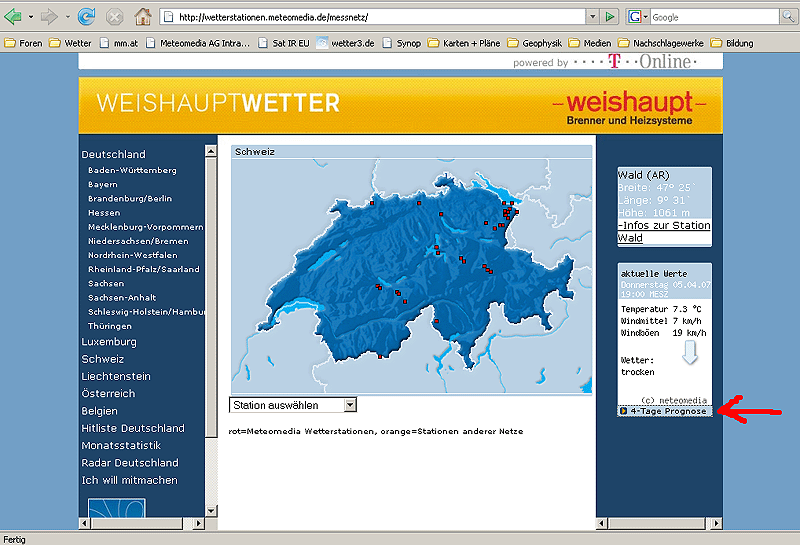
Task: Open the Bildung bookmarks folder
Action: [732, 43]
